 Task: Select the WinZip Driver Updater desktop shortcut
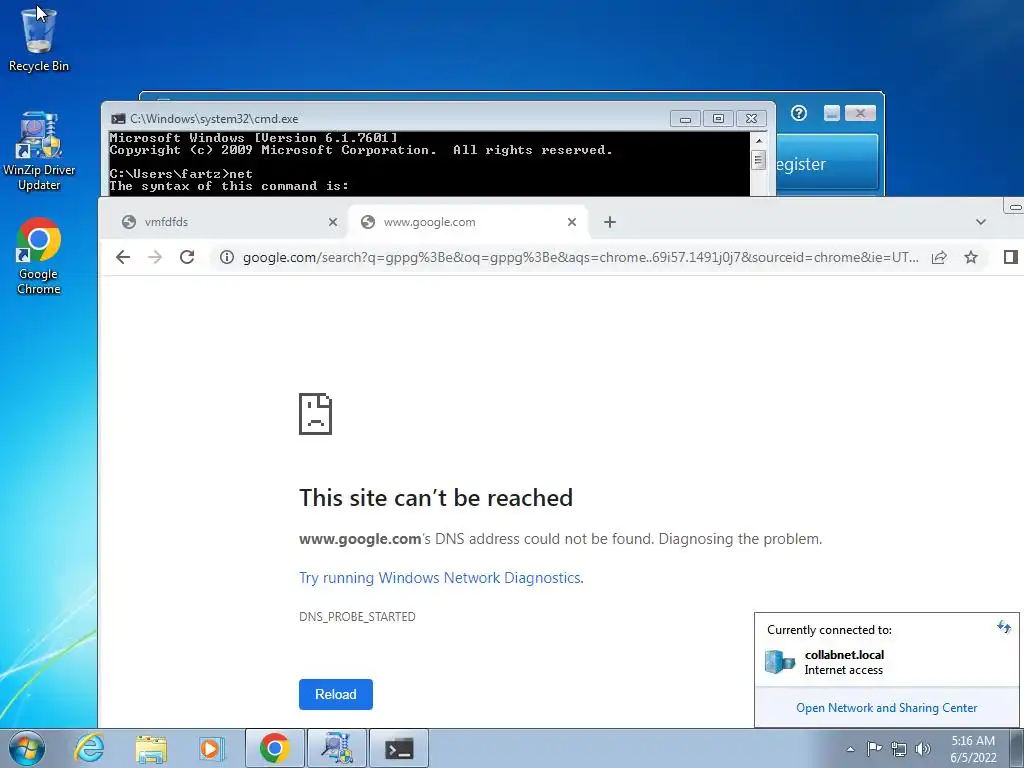coord(39,152)
